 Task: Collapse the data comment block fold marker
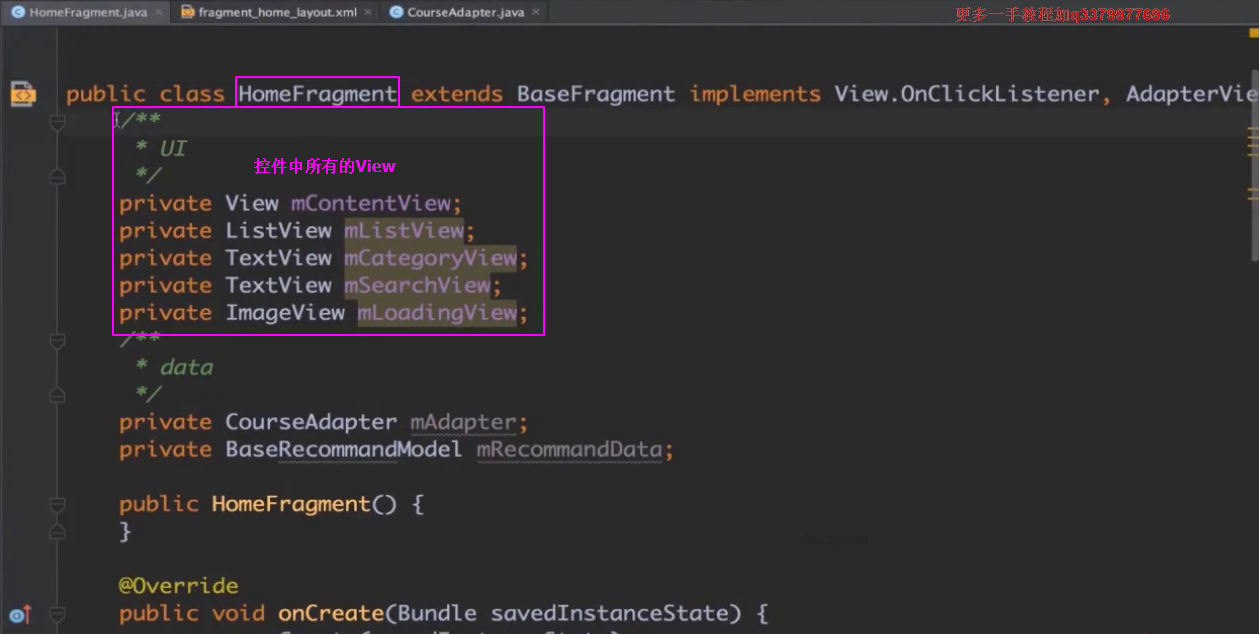point(57,341)
